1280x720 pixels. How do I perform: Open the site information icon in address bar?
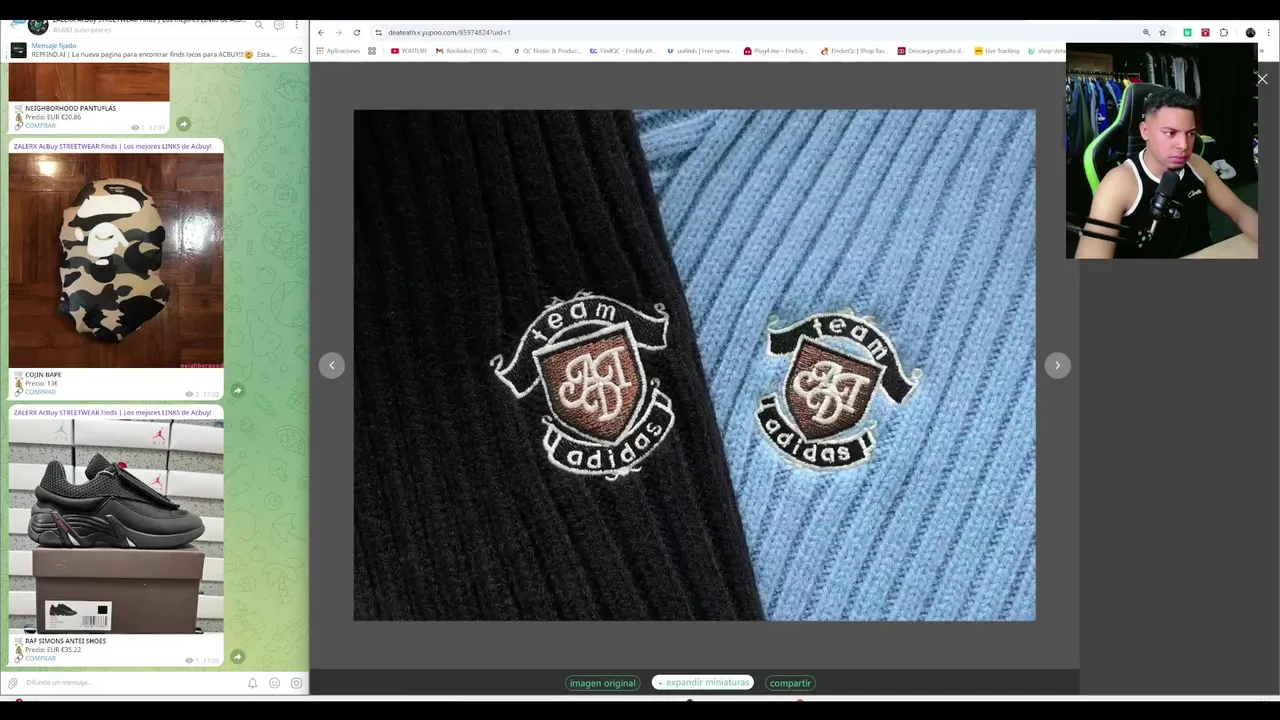click(x=378, y=32)
